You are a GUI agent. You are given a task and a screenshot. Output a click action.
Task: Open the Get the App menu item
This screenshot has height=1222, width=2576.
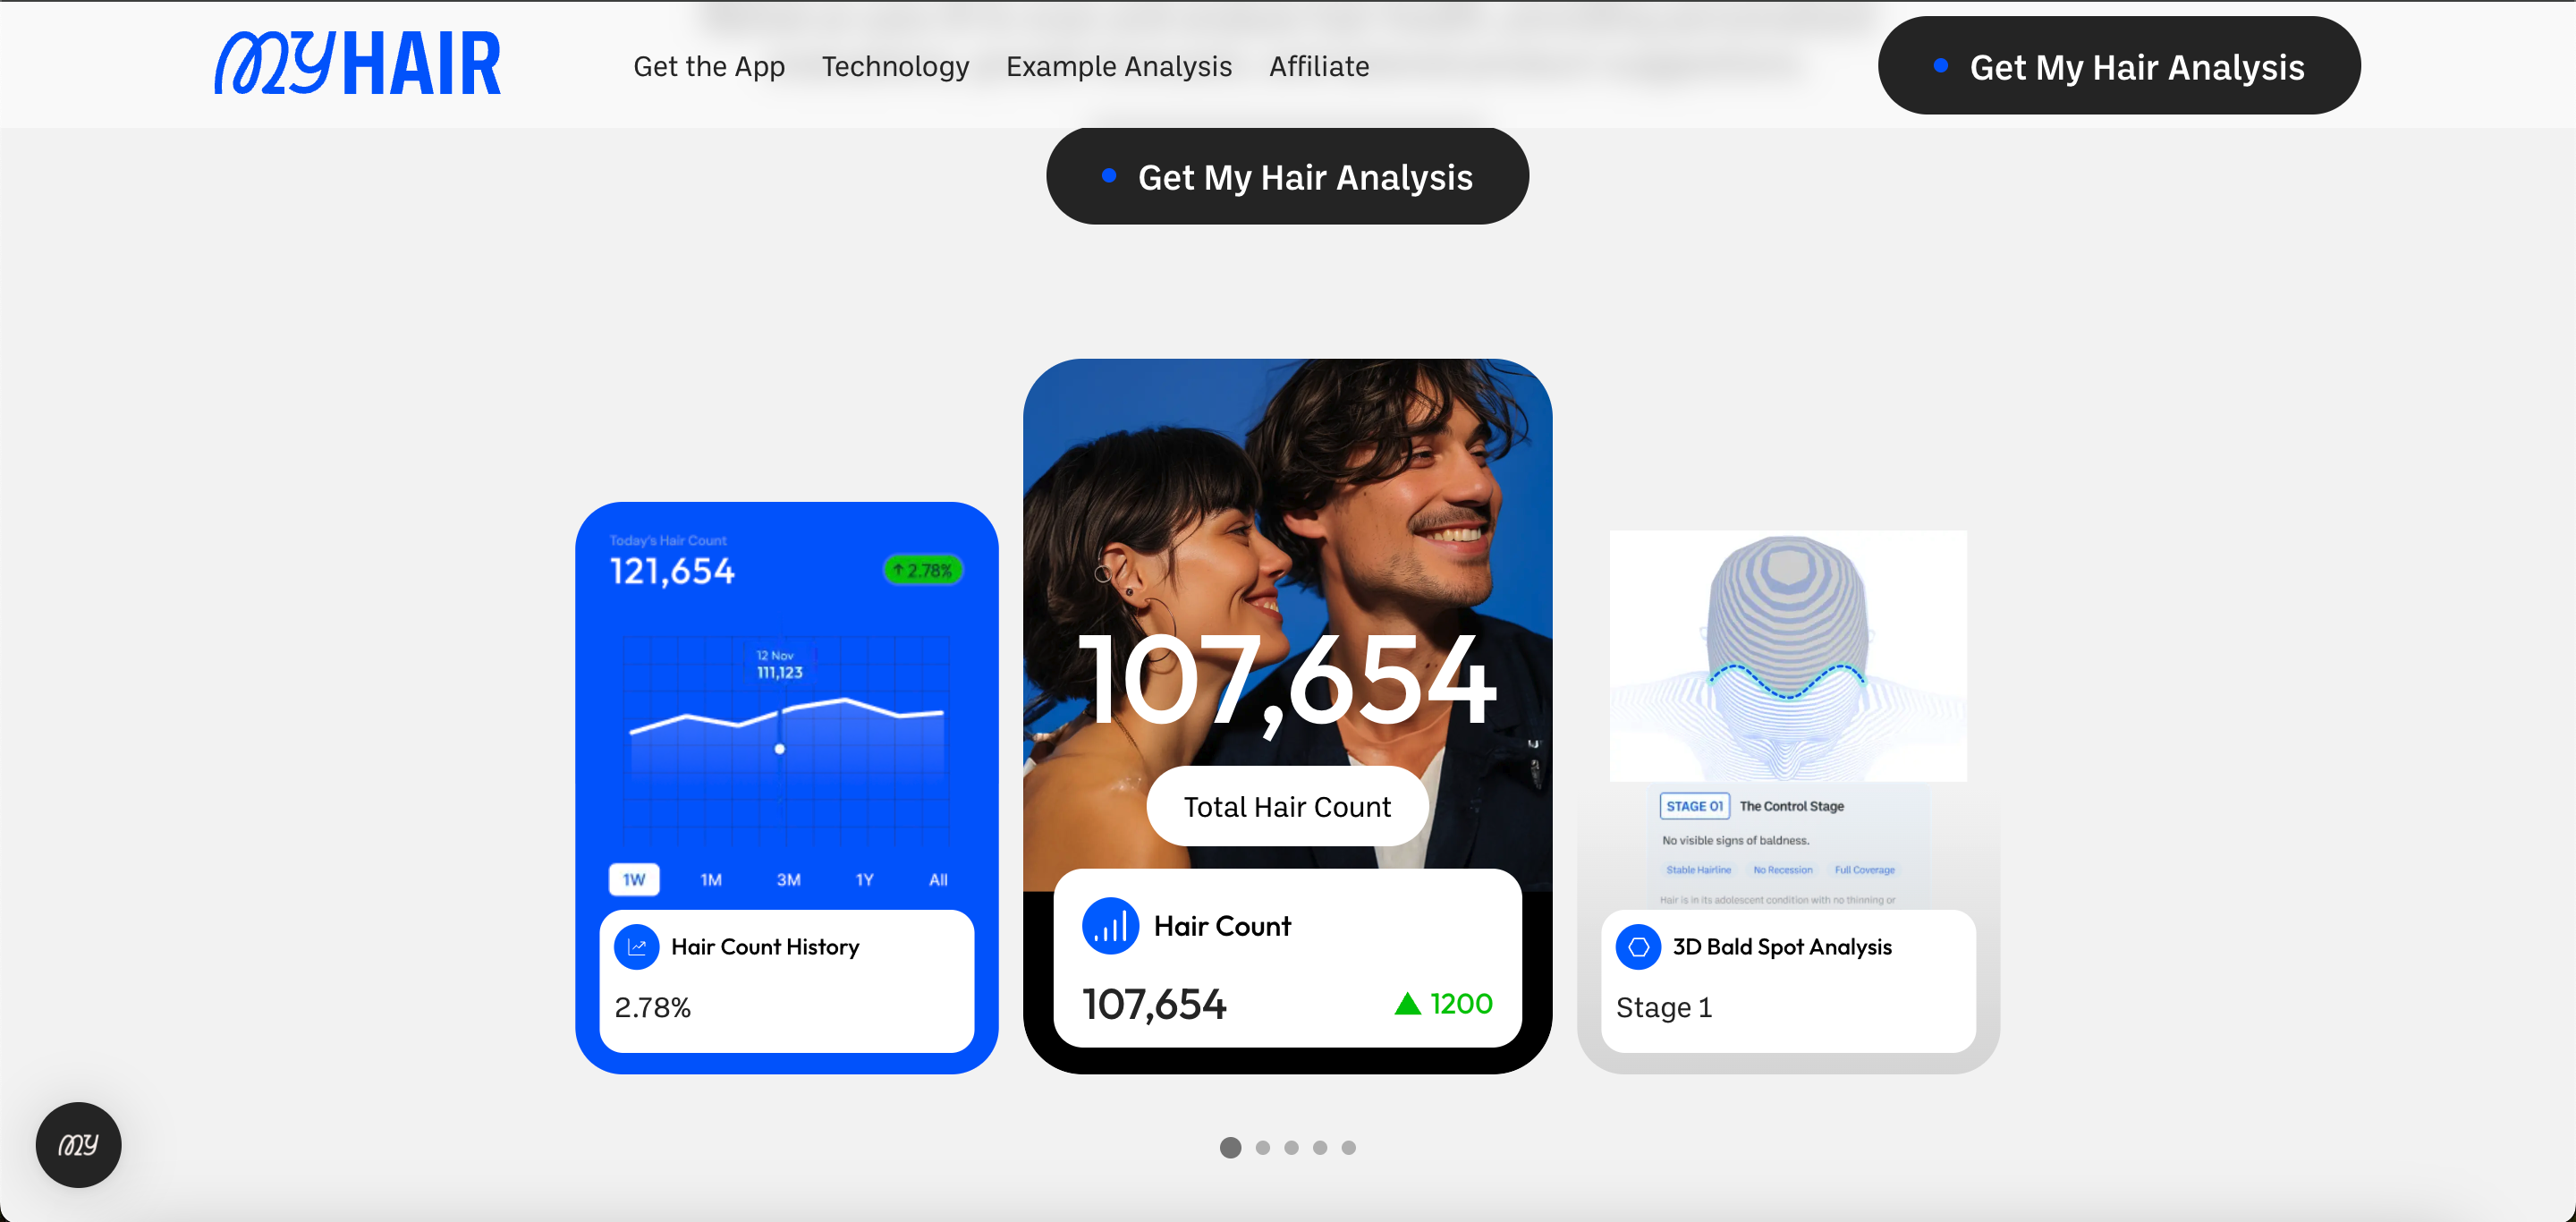coord(709,66)
